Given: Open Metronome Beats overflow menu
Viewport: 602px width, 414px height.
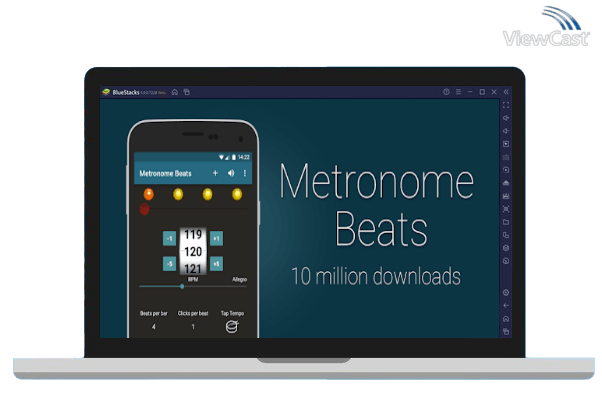Looking at the screenshot, I should pyautogui.click(x=245, y=173).
